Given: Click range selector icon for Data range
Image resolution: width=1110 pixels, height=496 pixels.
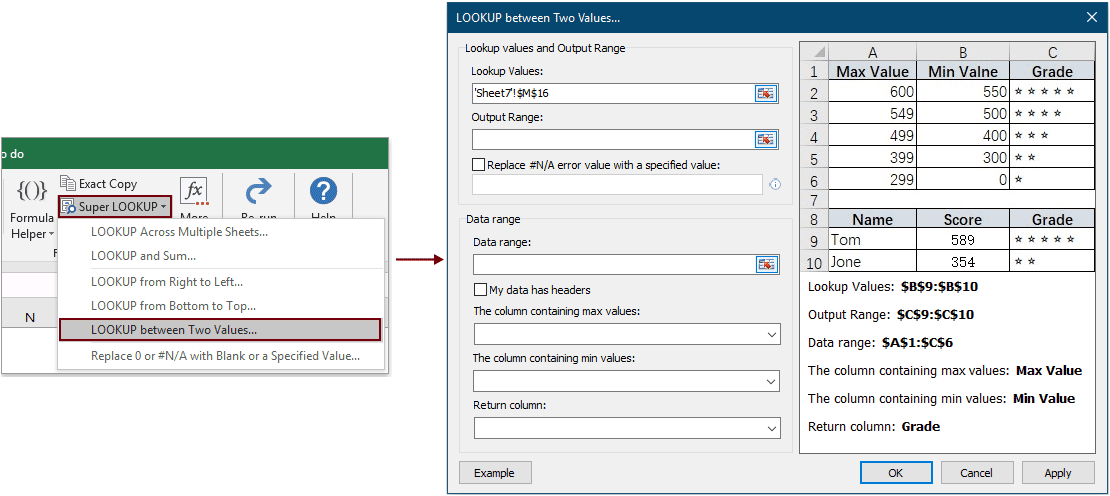Looking at the screenshot, I should [x=766, y=264].
